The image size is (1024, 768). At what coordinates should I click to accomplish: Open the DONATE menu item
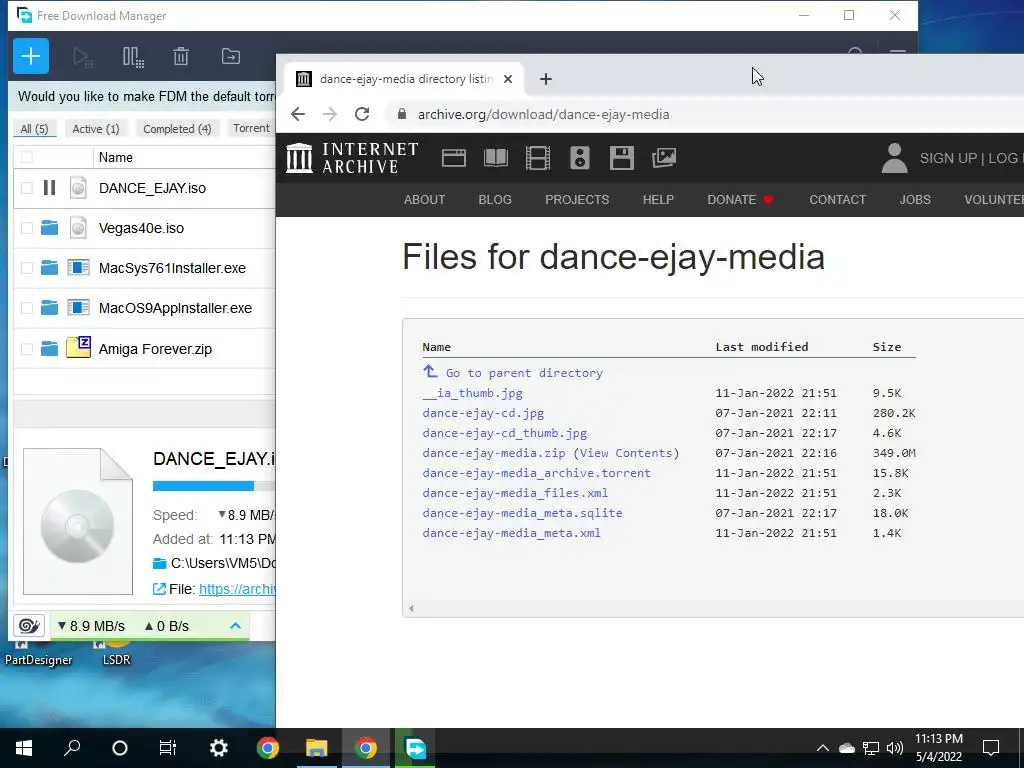pyautogui.click(x=740, y=200)
